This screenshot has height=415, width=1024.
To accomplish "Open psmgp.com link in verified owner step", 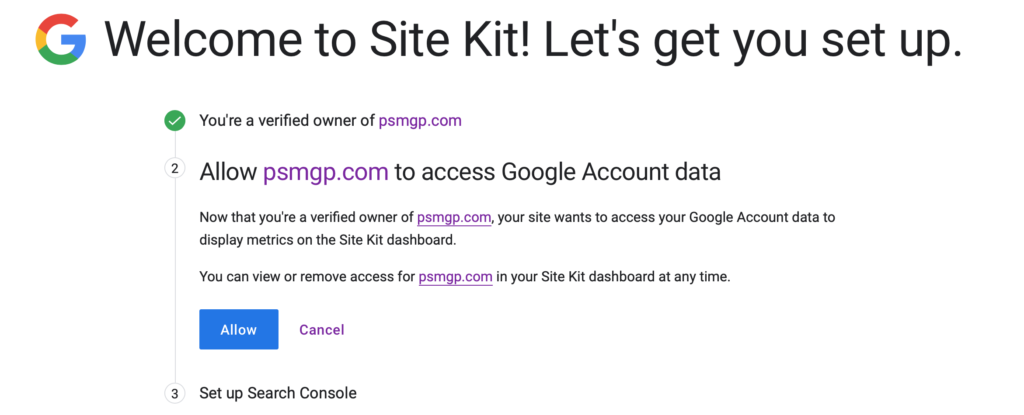I will click(420, 121).
